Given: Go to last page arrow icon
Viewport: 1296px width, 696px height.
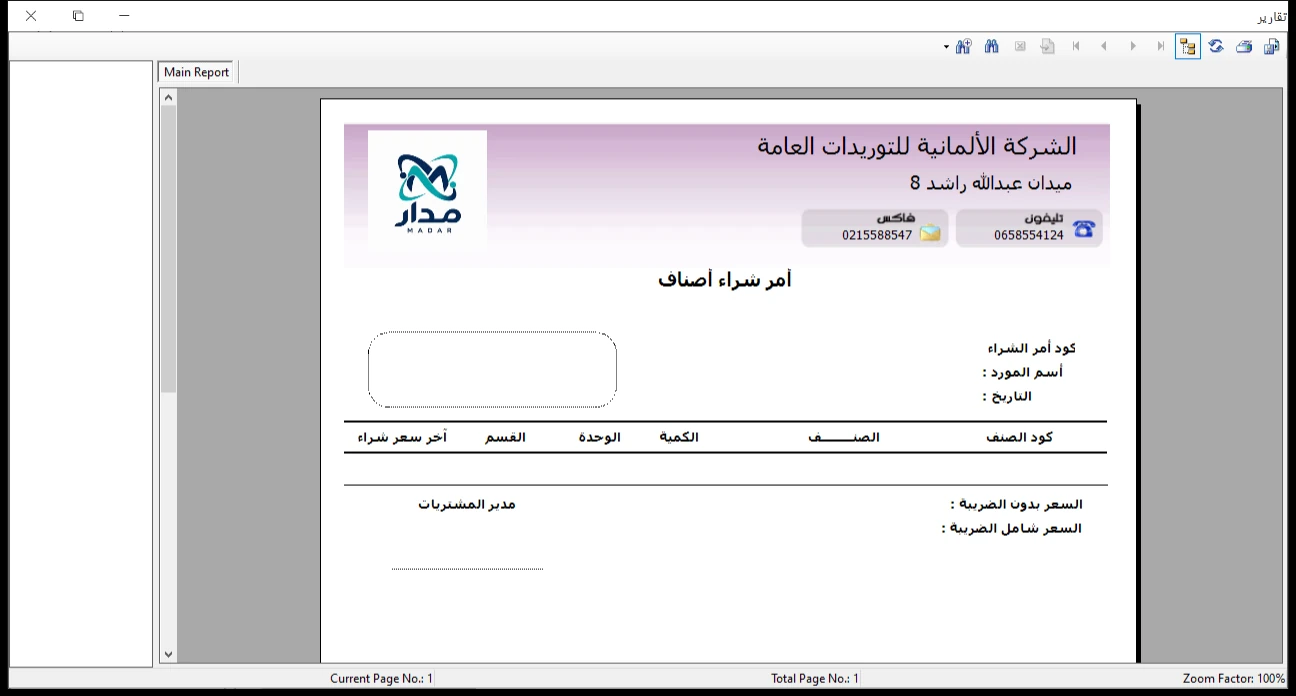Looking at the screenshot, I should pos(1160,46).
